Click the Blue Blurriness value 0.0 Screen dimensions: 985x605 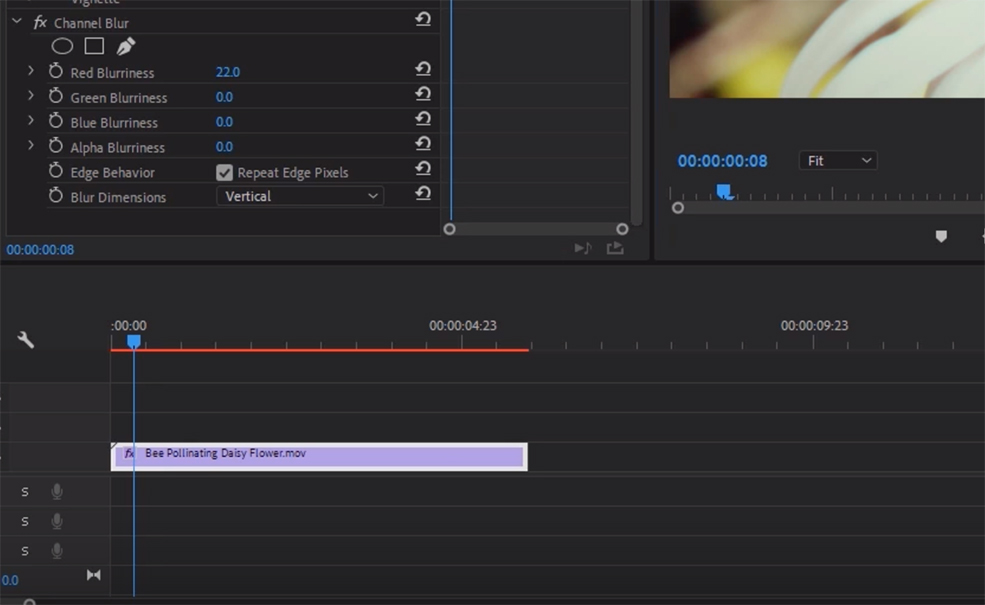(x=224, y=122)
